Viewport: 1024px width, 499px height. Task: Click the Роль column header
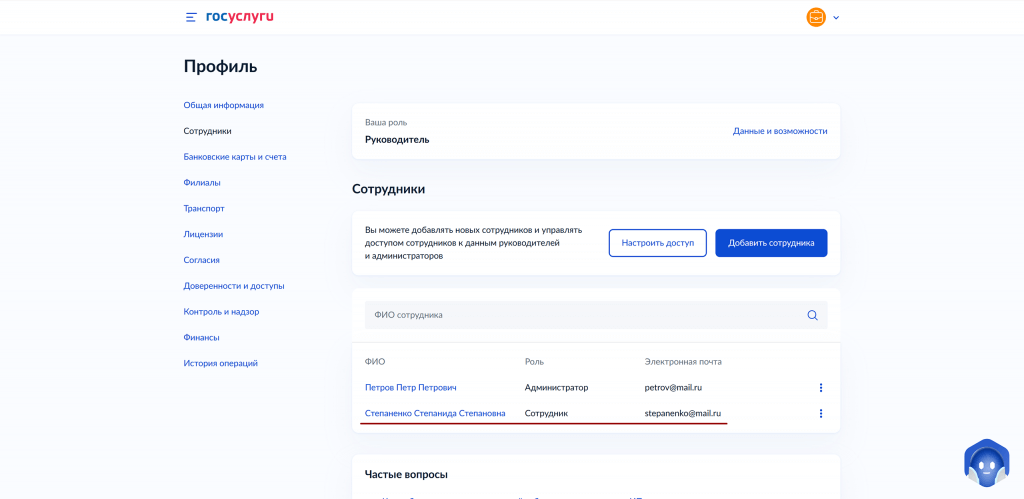534,362
